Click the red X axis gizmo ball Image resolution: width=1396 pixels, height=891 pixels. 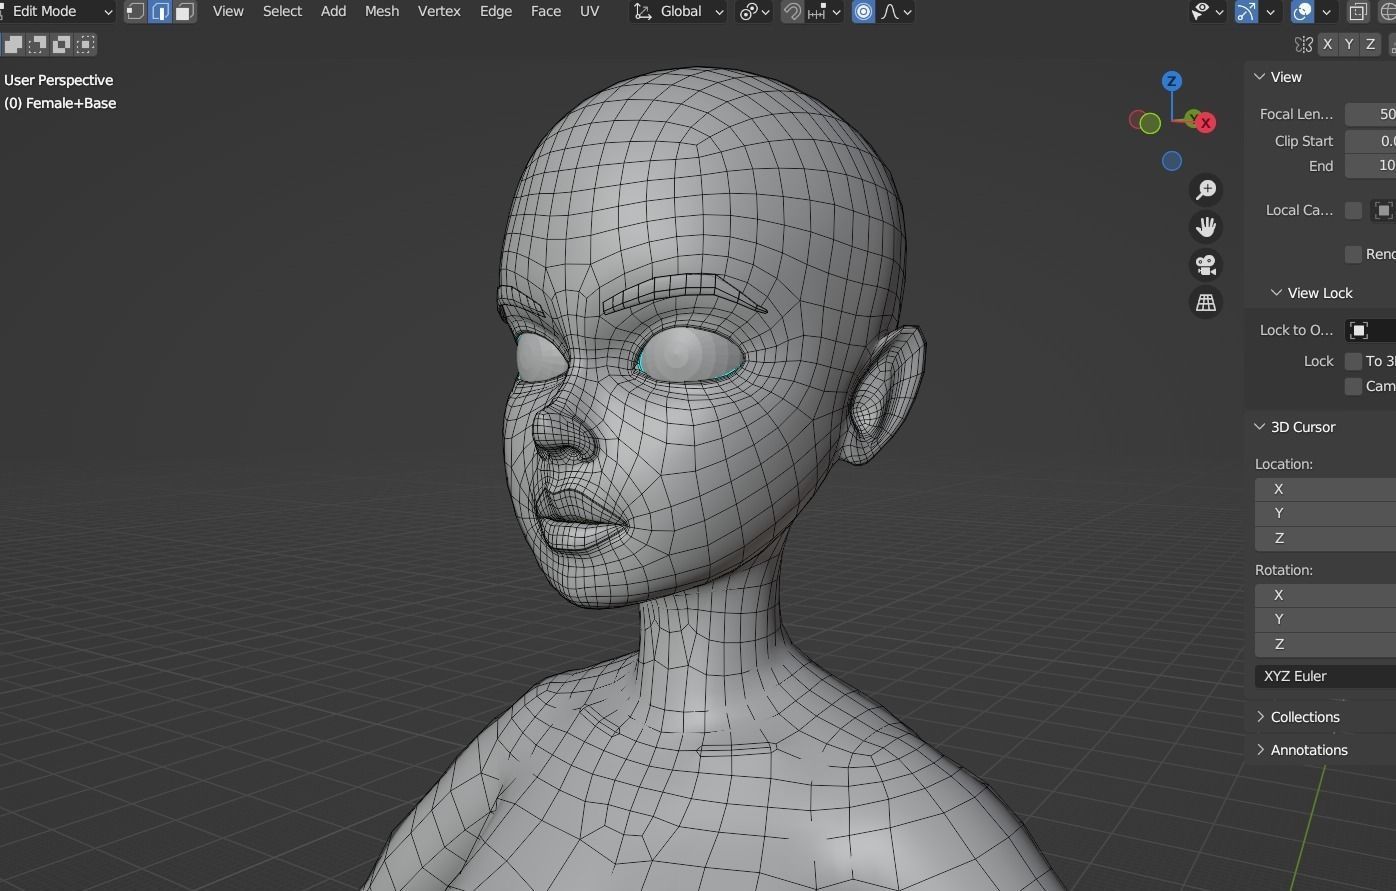pyautogui.click(x=1205, y=123)
